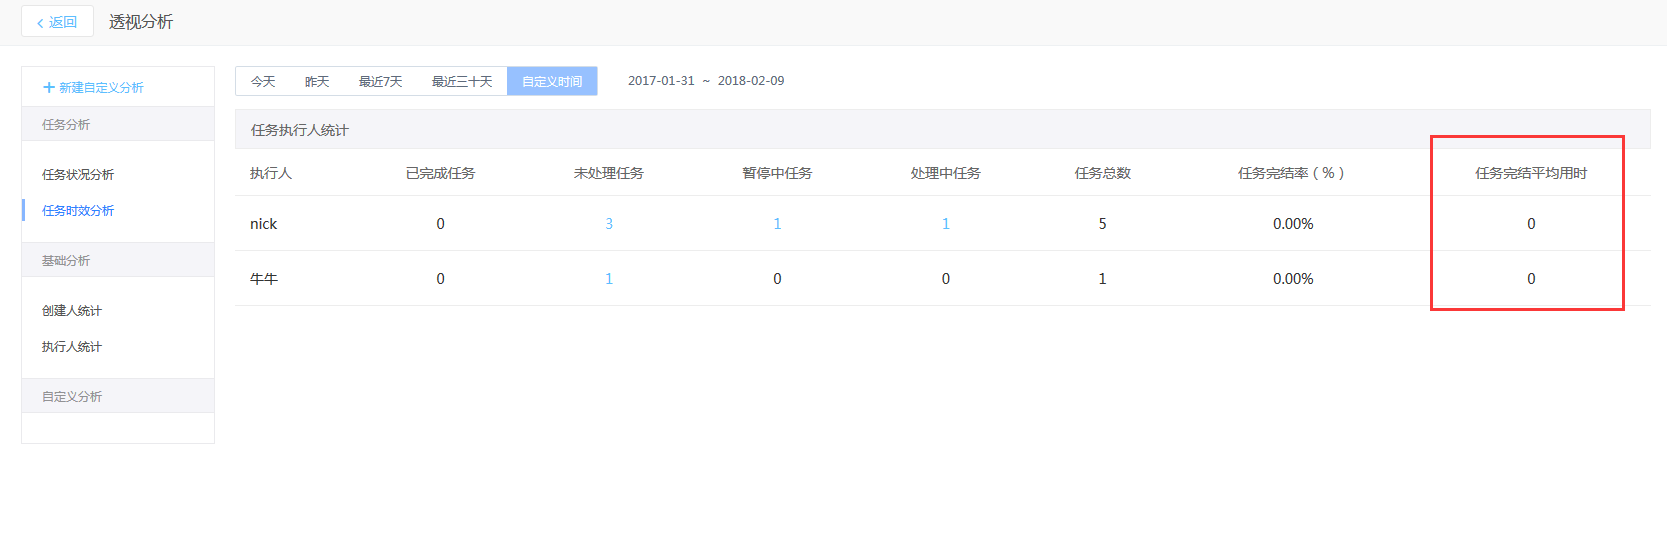The width and height of the screenshot is (1667, 555).
Task: Click the 任务完结率（%） column header
Action: point(1292,174)
